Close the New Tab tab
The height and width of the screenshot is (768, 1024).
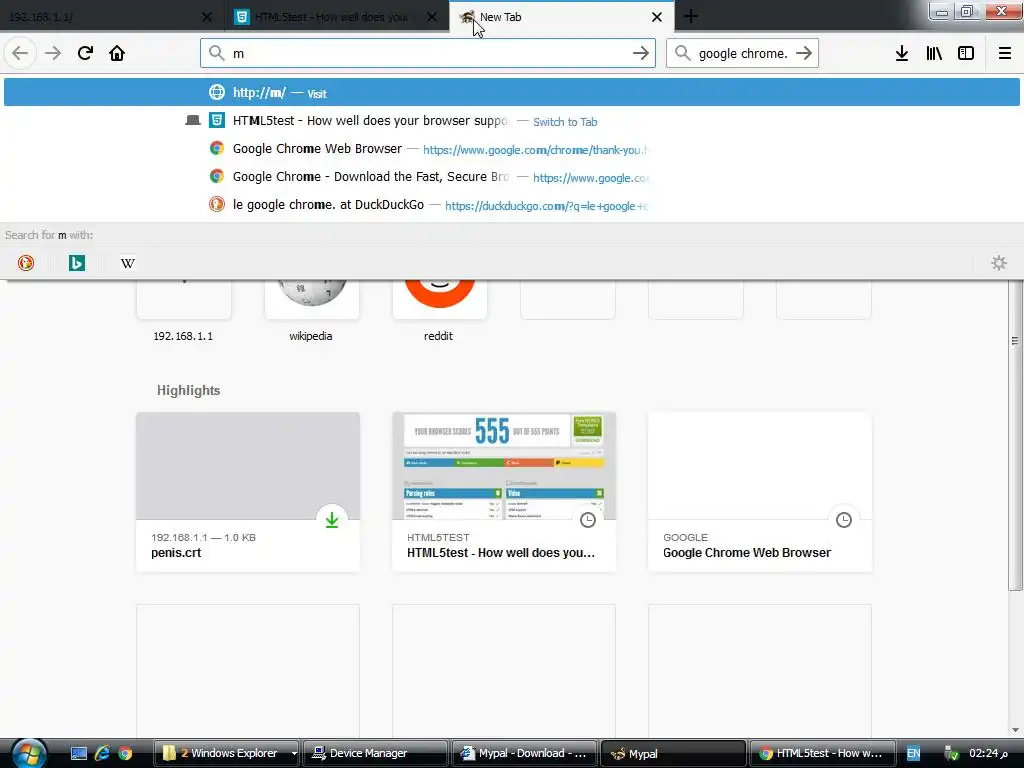[657, 17]
